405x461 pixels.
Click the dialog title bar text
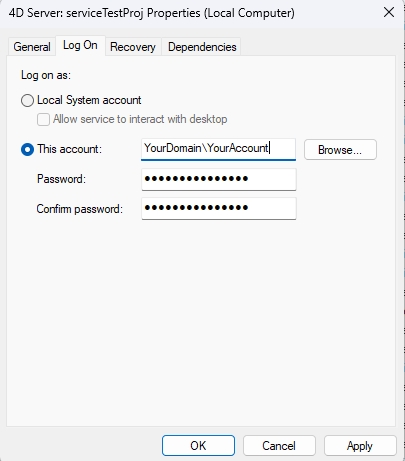(152, 13)
